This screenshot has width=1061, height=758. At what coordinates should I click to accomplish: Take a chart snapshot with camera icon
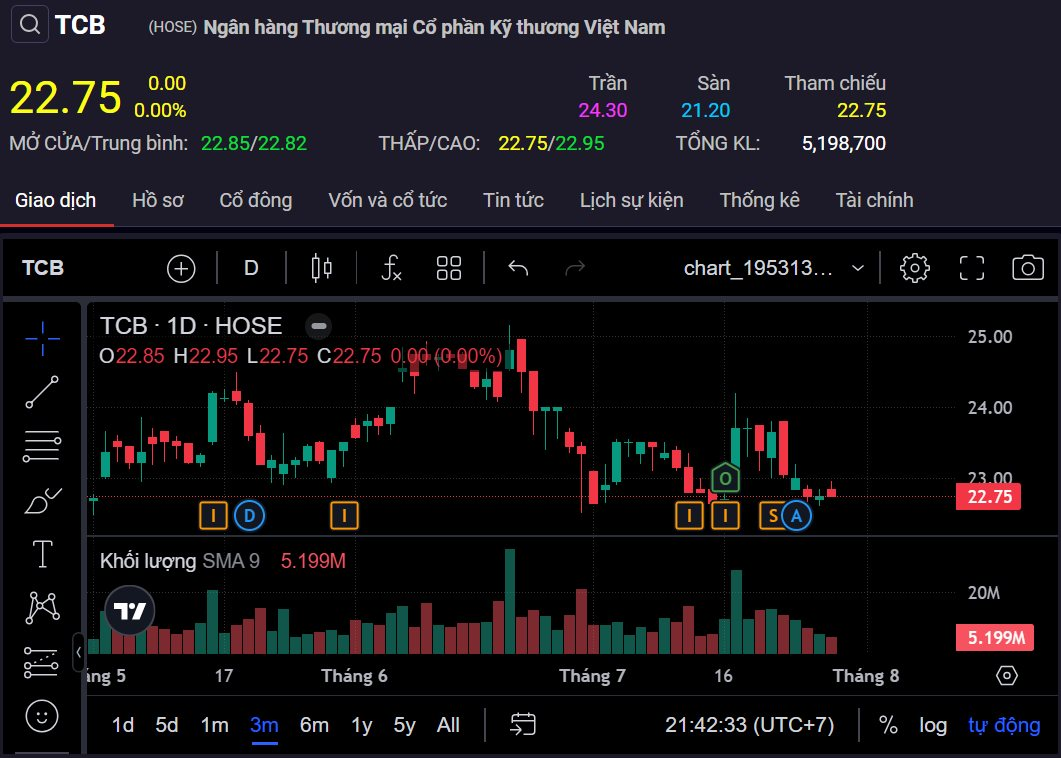[x=1028, y=268]
